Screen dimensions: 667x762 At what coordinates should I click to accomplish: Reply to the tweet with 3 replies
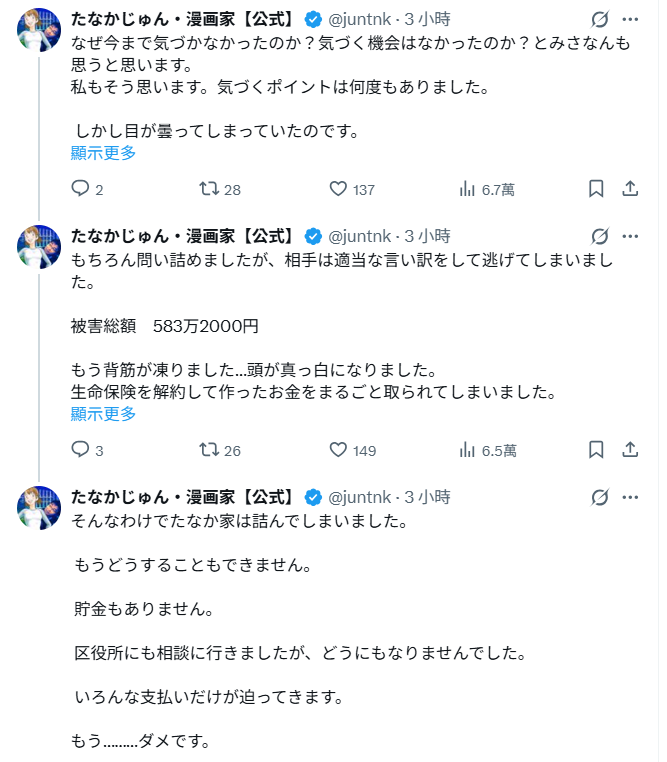click(81, 450)
